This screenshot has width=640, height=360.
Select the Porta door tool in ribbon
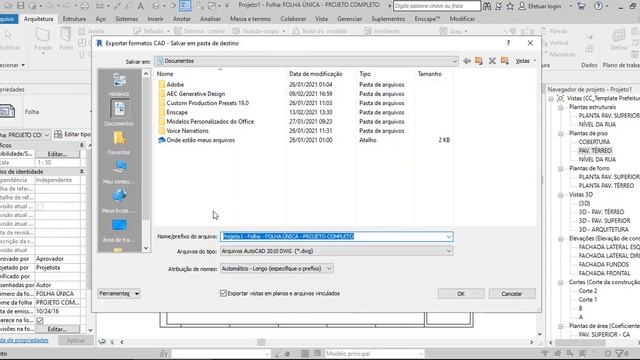click(x=66, y=40)
